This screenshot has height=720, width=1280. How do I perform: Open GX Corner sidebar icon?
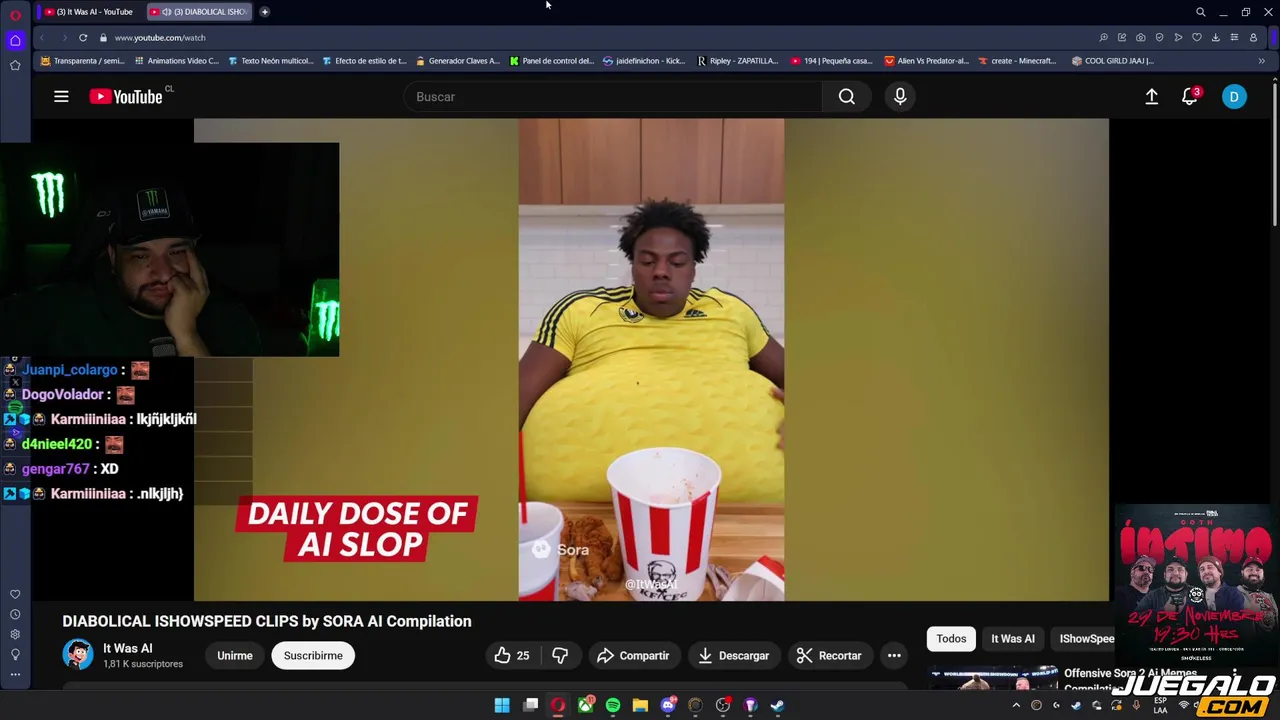(x=15, y=40)
